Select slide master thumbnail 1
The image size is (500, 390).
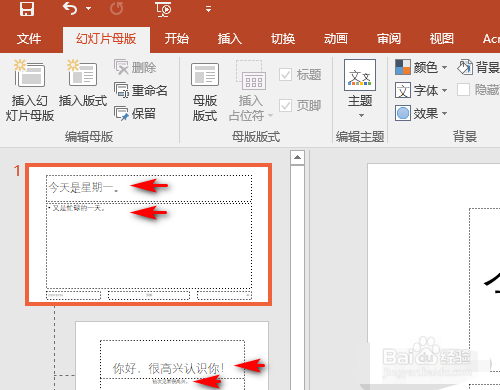(149, 234)
